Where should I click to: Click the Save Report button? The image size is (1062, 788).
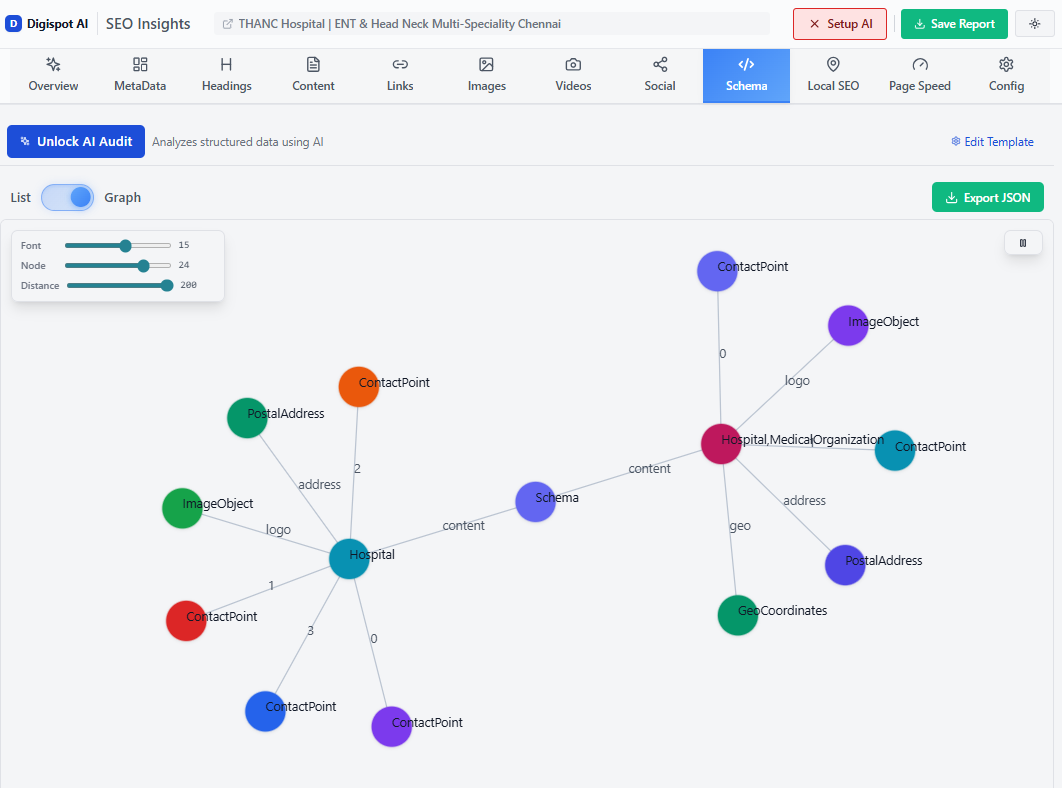[x=954, y=23]
